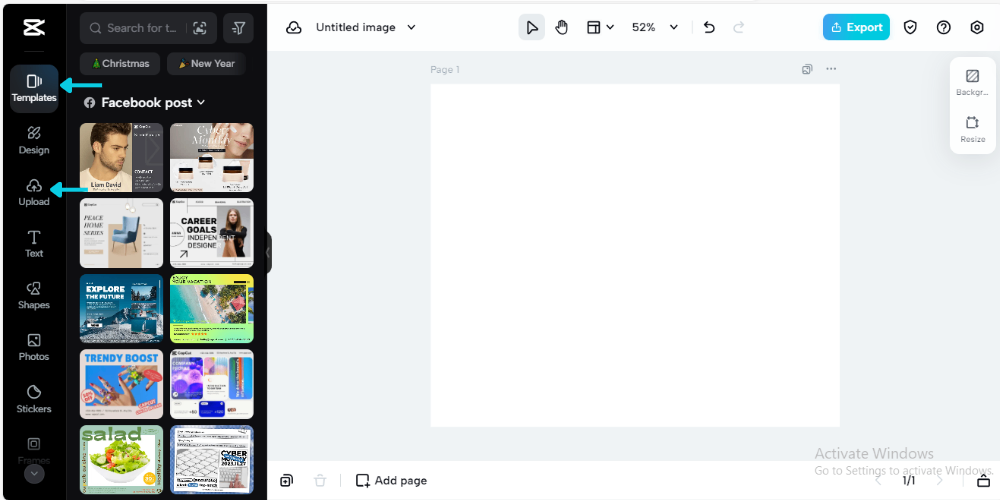Collapse the templates side panel
1000x500 pixels.
[x=268, y=253]
